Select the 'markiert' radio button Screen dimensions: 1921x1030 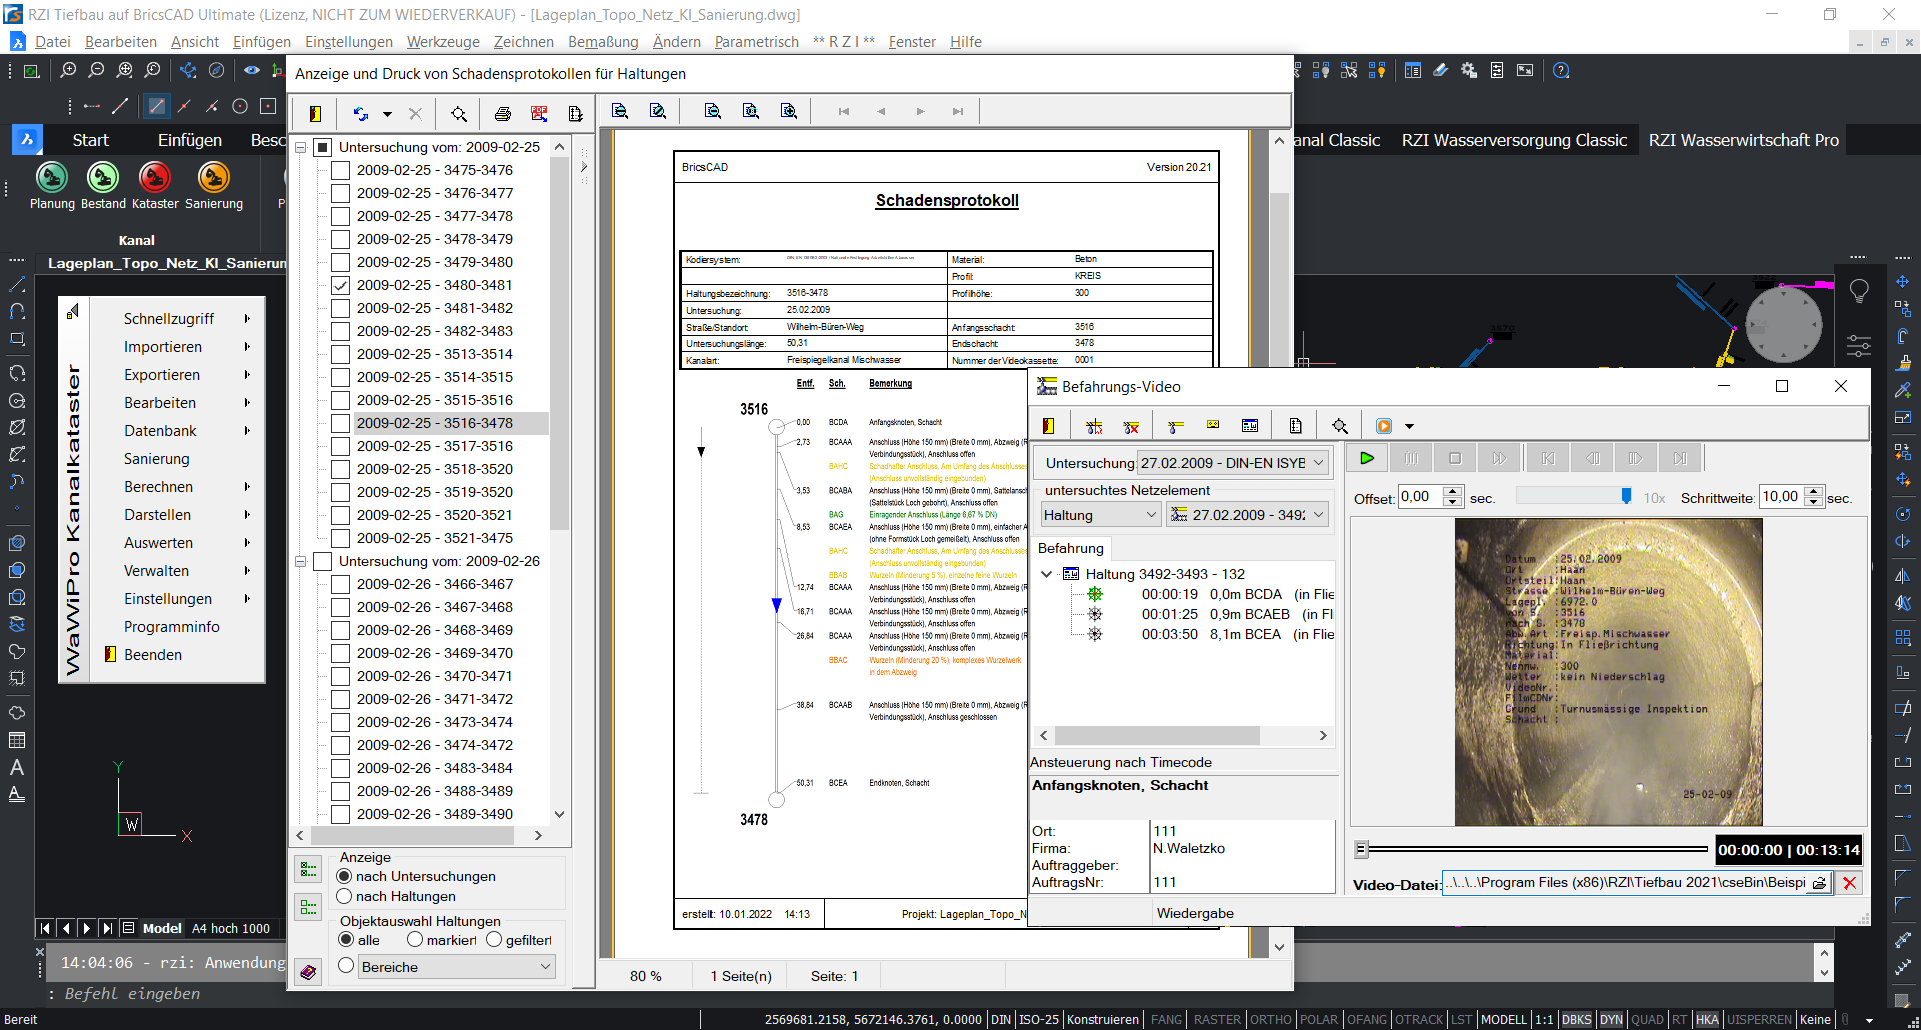pos(415,940)
